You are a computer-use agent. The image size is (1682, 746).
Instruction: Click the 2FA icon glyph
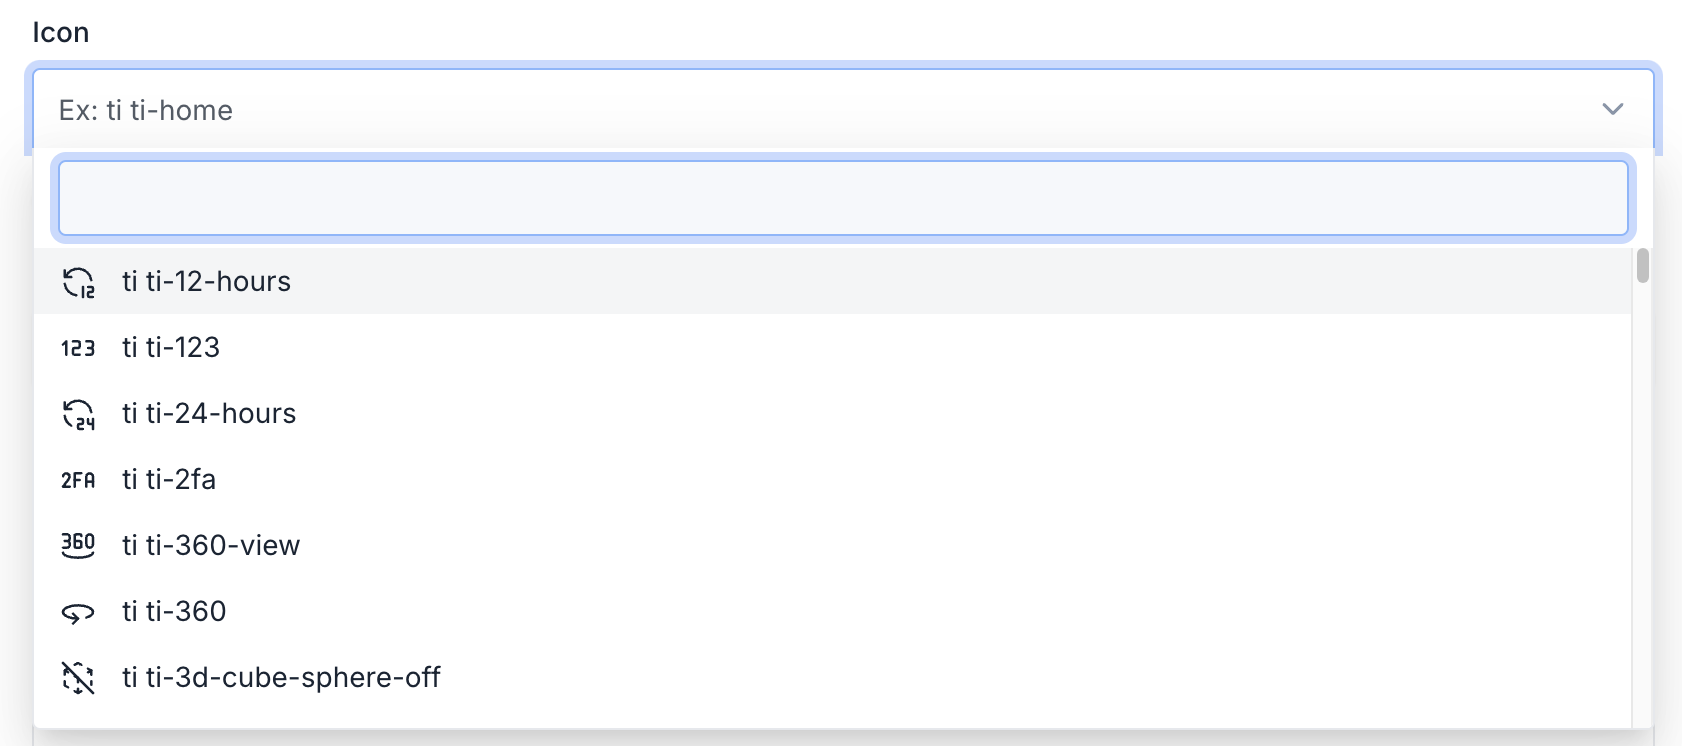78,480
